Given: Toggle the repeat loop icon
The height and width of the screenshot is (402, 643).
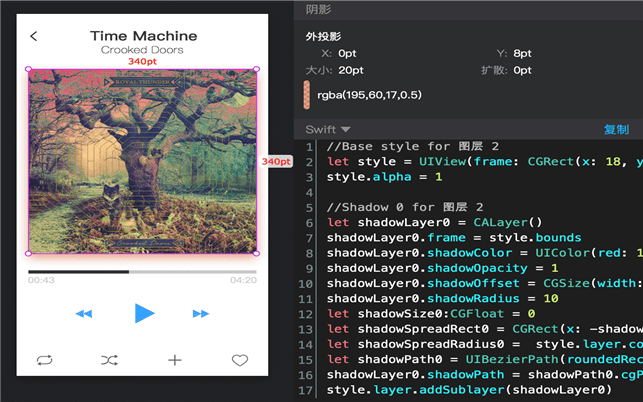Looking at the screenshot, I should (45, 360).
